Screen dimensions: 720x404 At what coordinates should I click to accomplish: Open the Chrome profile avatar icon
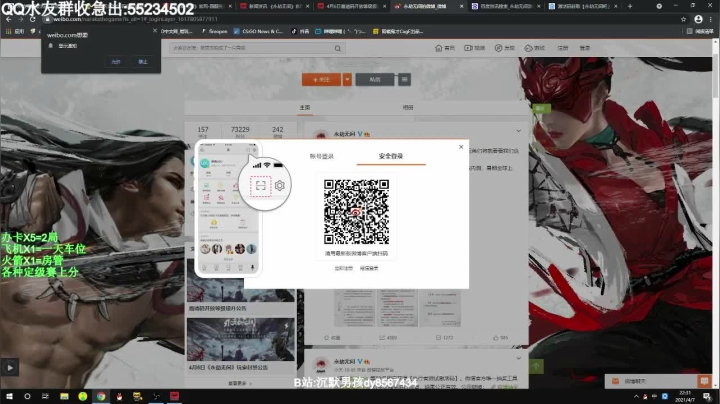click(x=698, y=19)
